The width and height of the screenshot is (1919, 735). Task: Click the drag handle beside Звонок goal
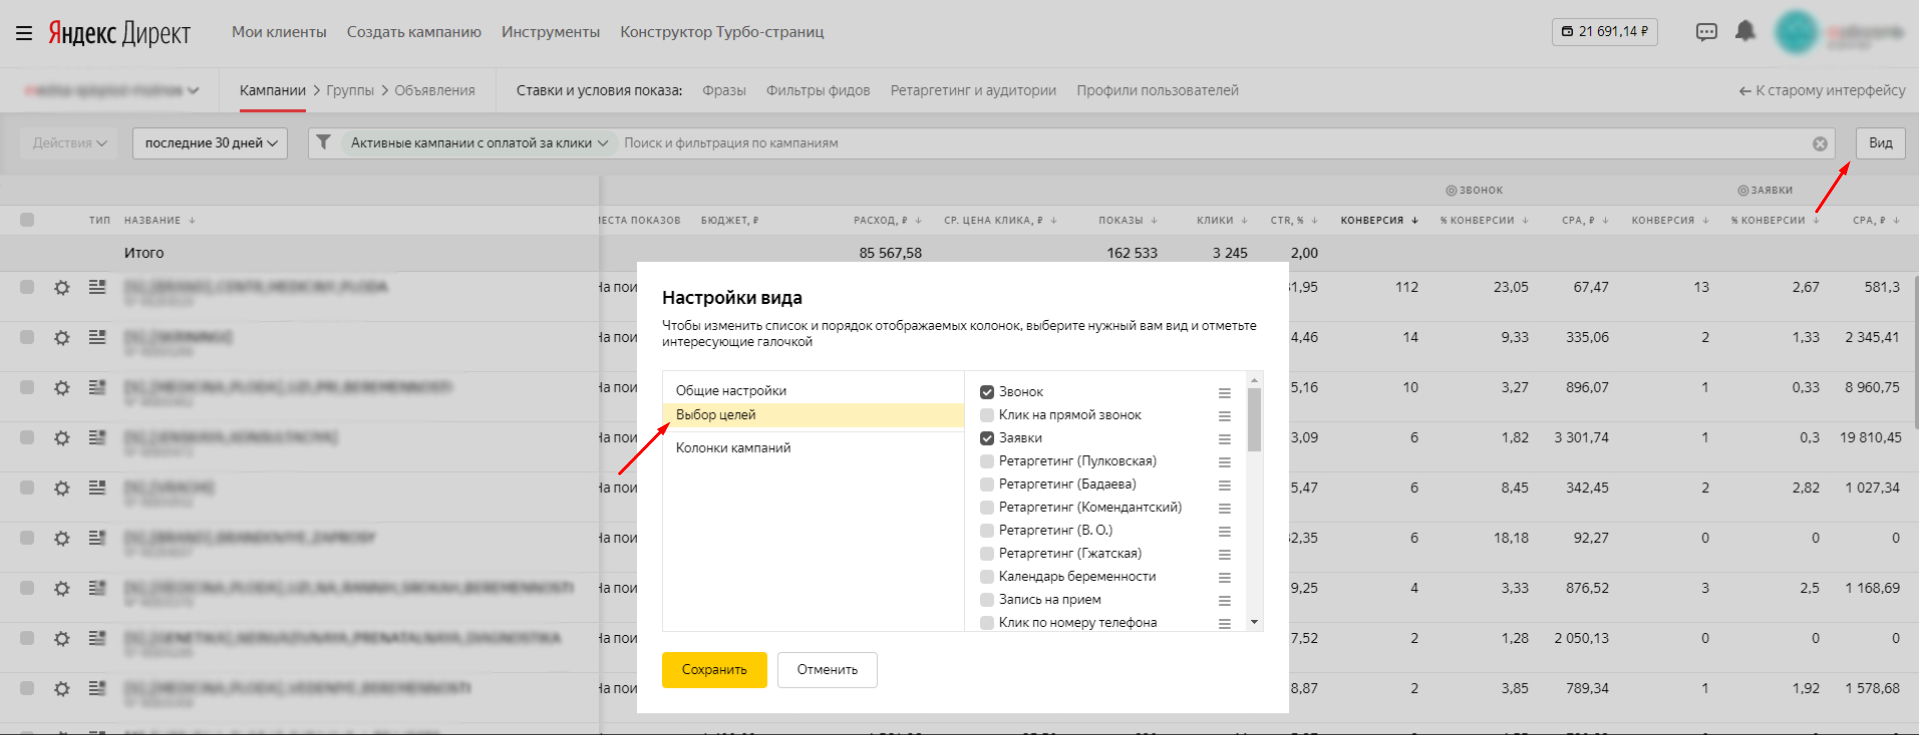(1224, 392)
